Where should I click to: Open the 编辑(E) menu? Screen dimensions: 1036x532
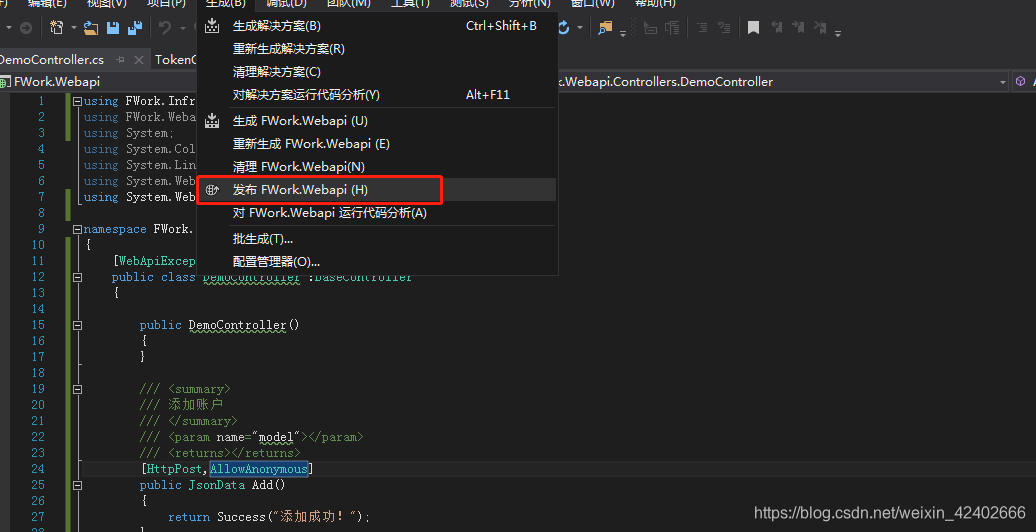47,3
